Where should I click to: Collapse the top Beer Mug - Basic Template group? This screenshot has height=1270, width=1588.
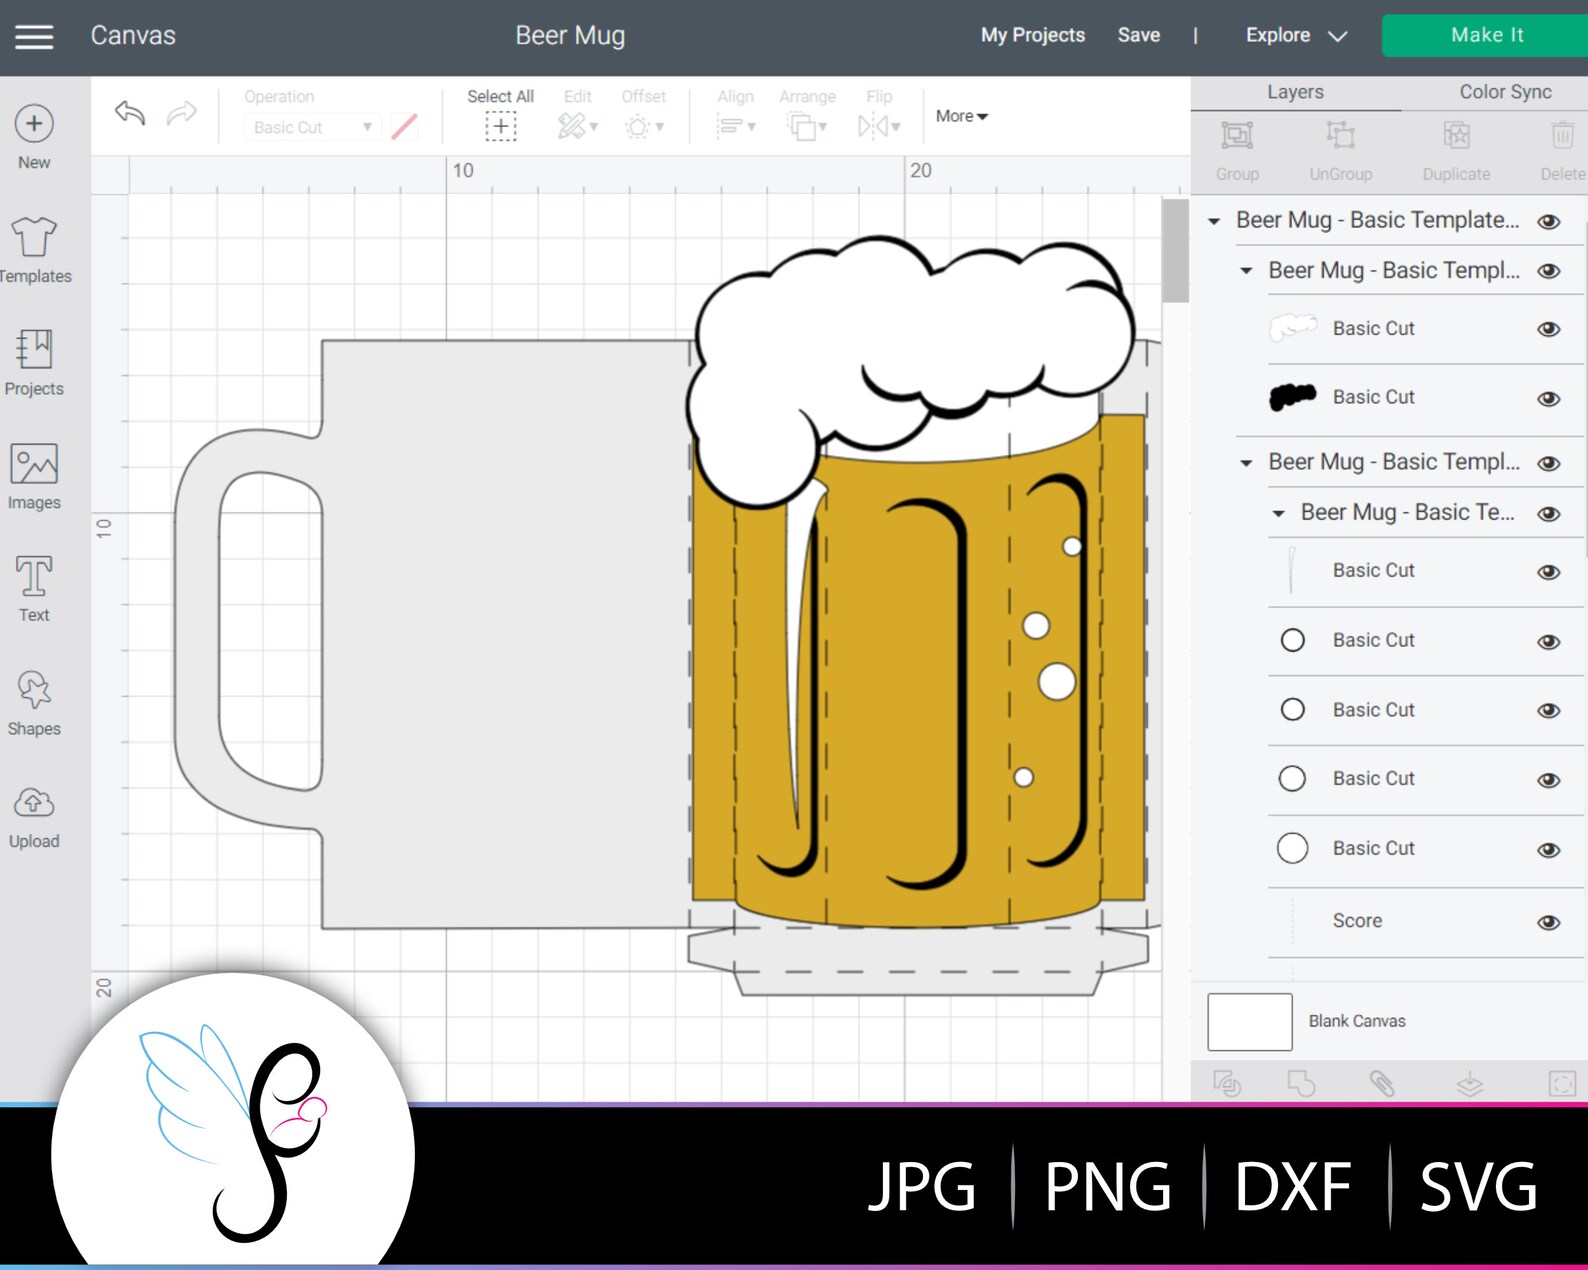point(1214,221)
